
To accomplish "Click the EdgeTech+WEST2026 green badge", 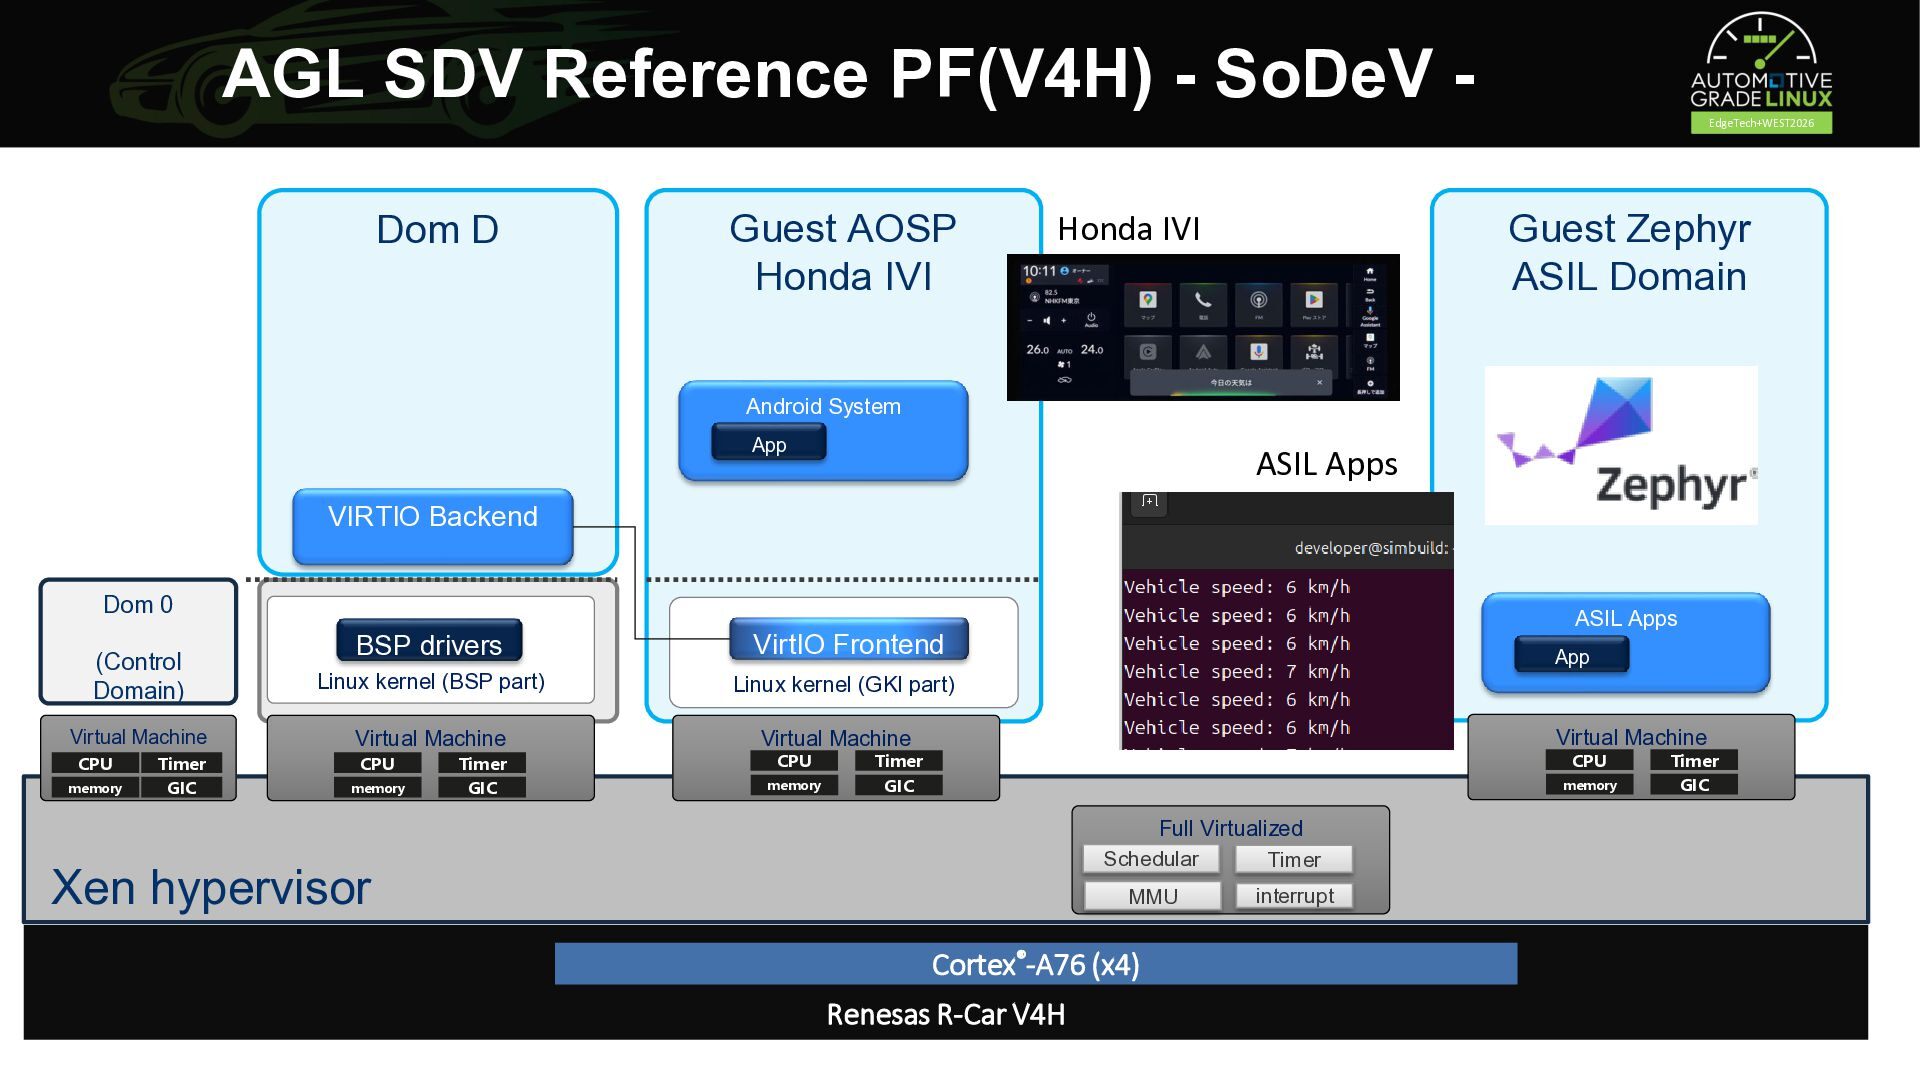I will (x=1761, y=123).
